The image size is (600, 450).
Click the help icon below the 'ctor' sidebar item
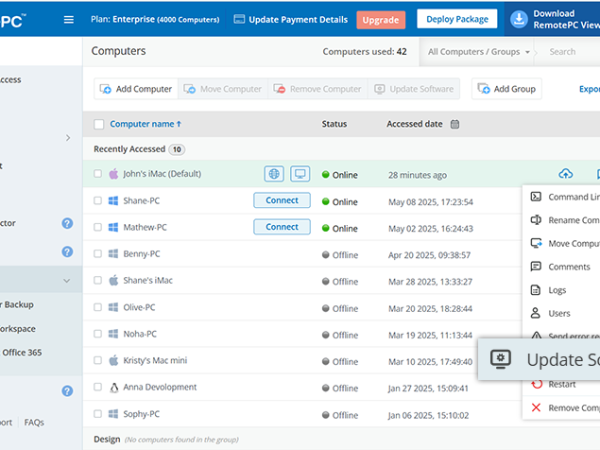pyautogui.click(x=67, y=252)
